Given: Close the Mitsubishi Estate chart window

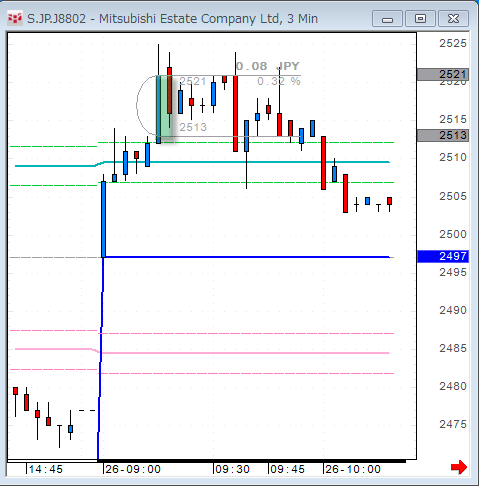Looking at the screenshot, I should 453,19.
